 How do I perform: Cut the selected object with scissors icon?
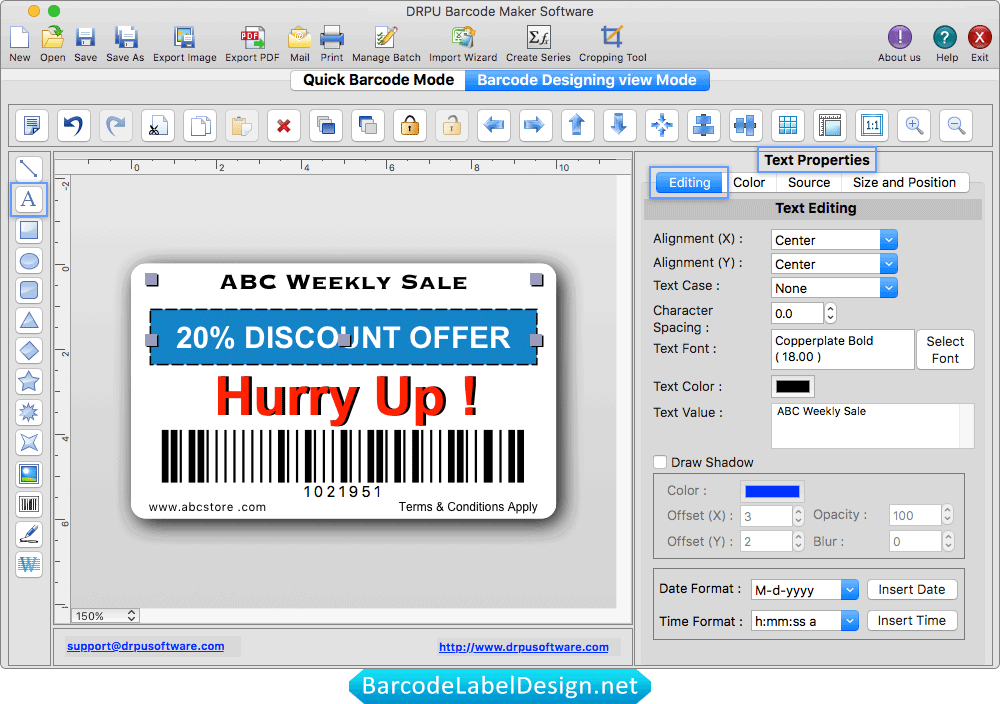click(x=158, y=125)
